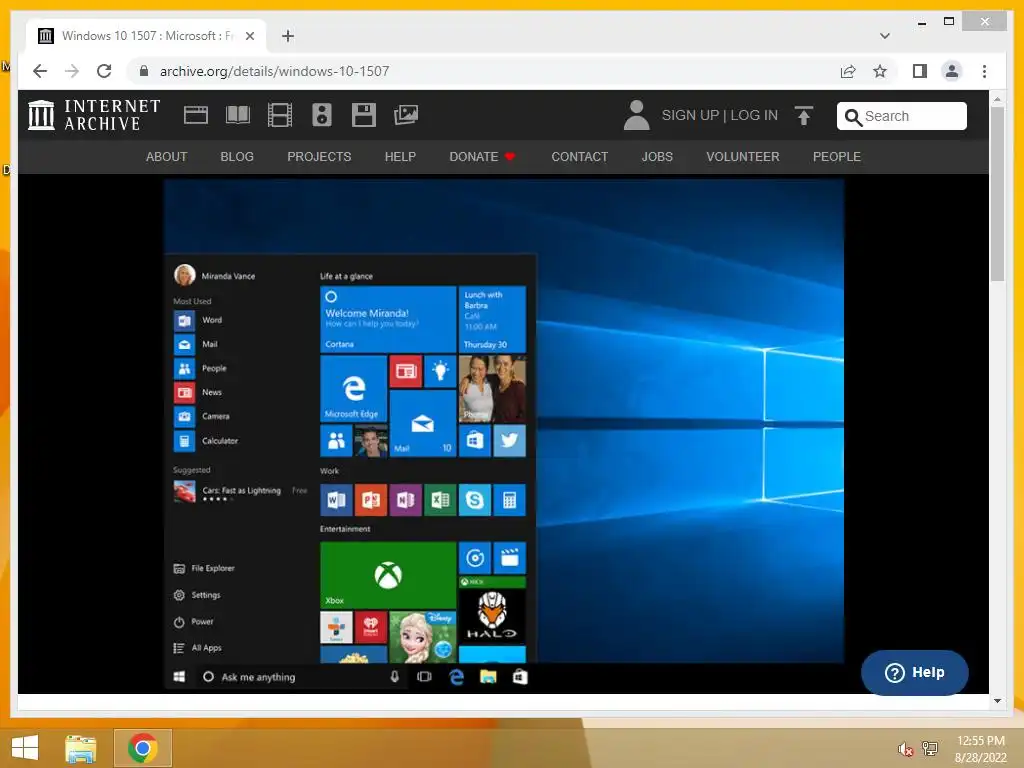This screenshot has height=768, width=1024.
Task: Open the Texts book icon
Action: (x=238, y=115)
